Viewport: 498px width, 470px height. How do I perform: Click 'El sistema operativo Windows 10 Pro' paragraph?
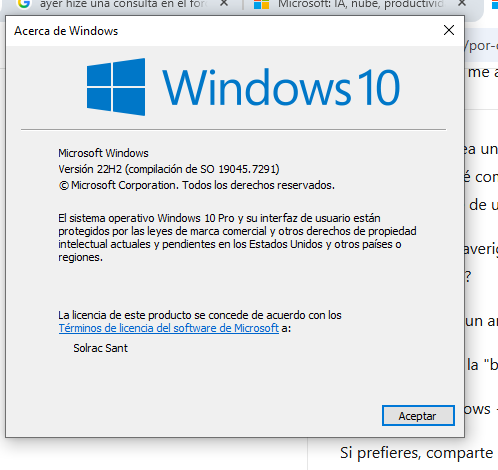pyautogui.click(x=237, y=238)
